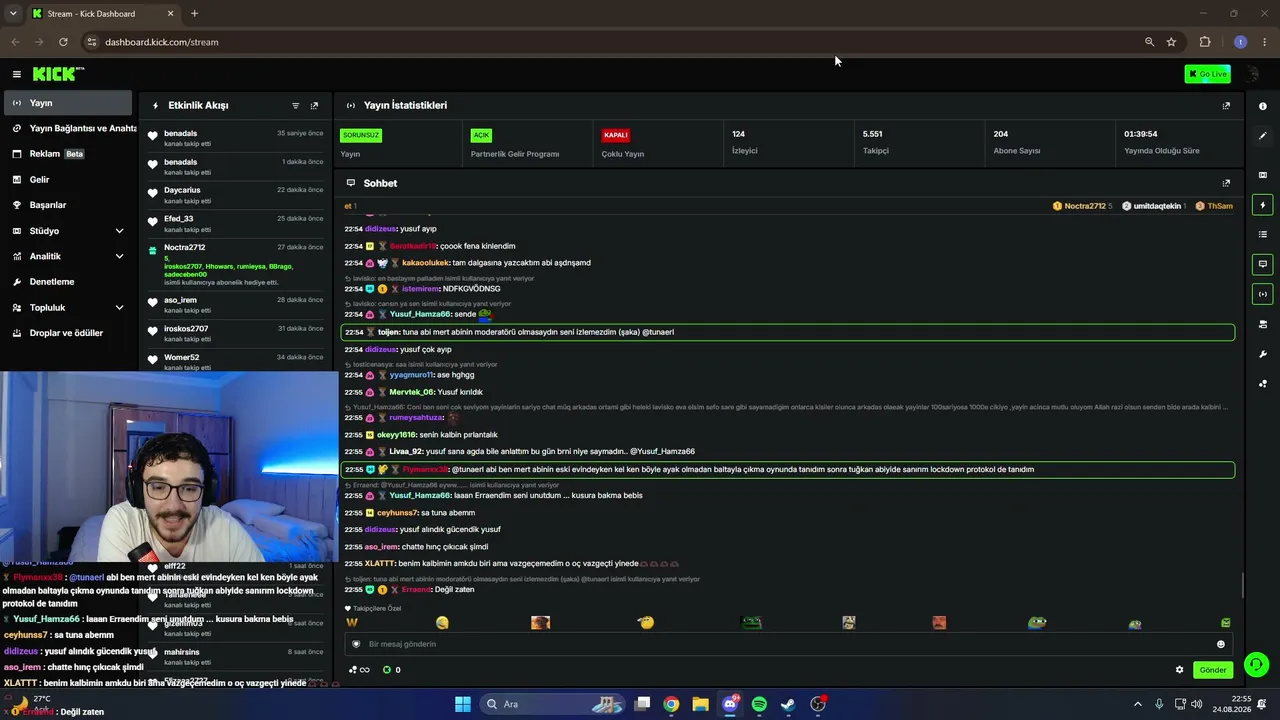Click the Kick logo in header
Viewport: 1280px width, 720px height.
click(x=58, y=74)
